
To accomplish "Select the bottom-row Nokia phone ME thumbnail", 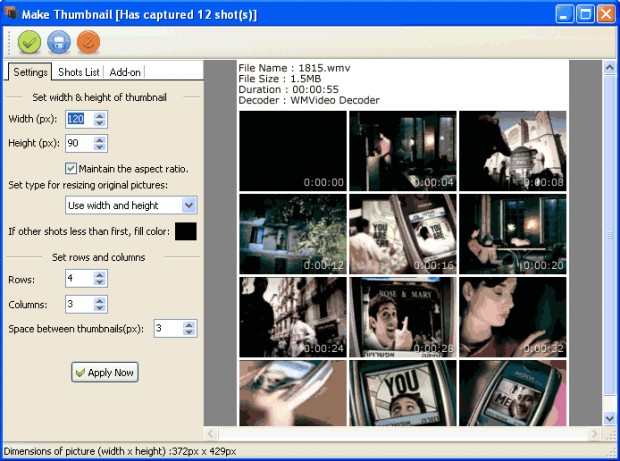I will point(512,393).
